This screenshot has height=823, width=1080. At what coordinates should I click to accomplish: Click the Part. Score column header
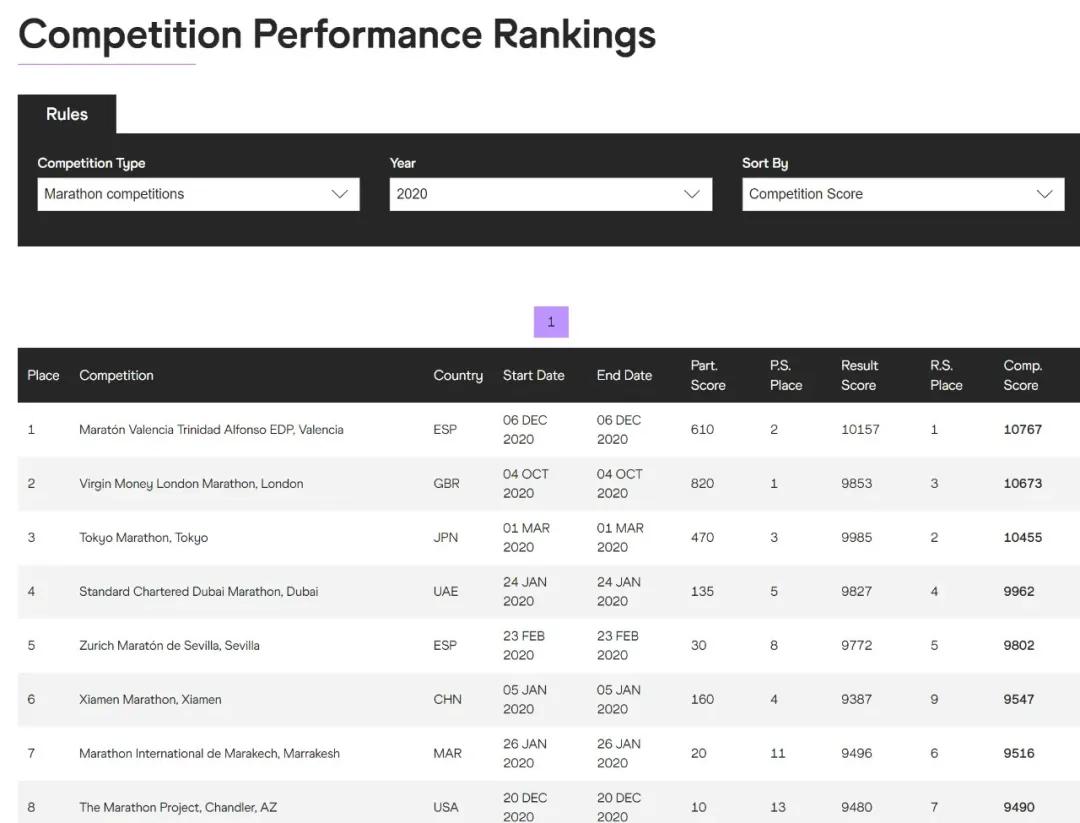[707, 375]
